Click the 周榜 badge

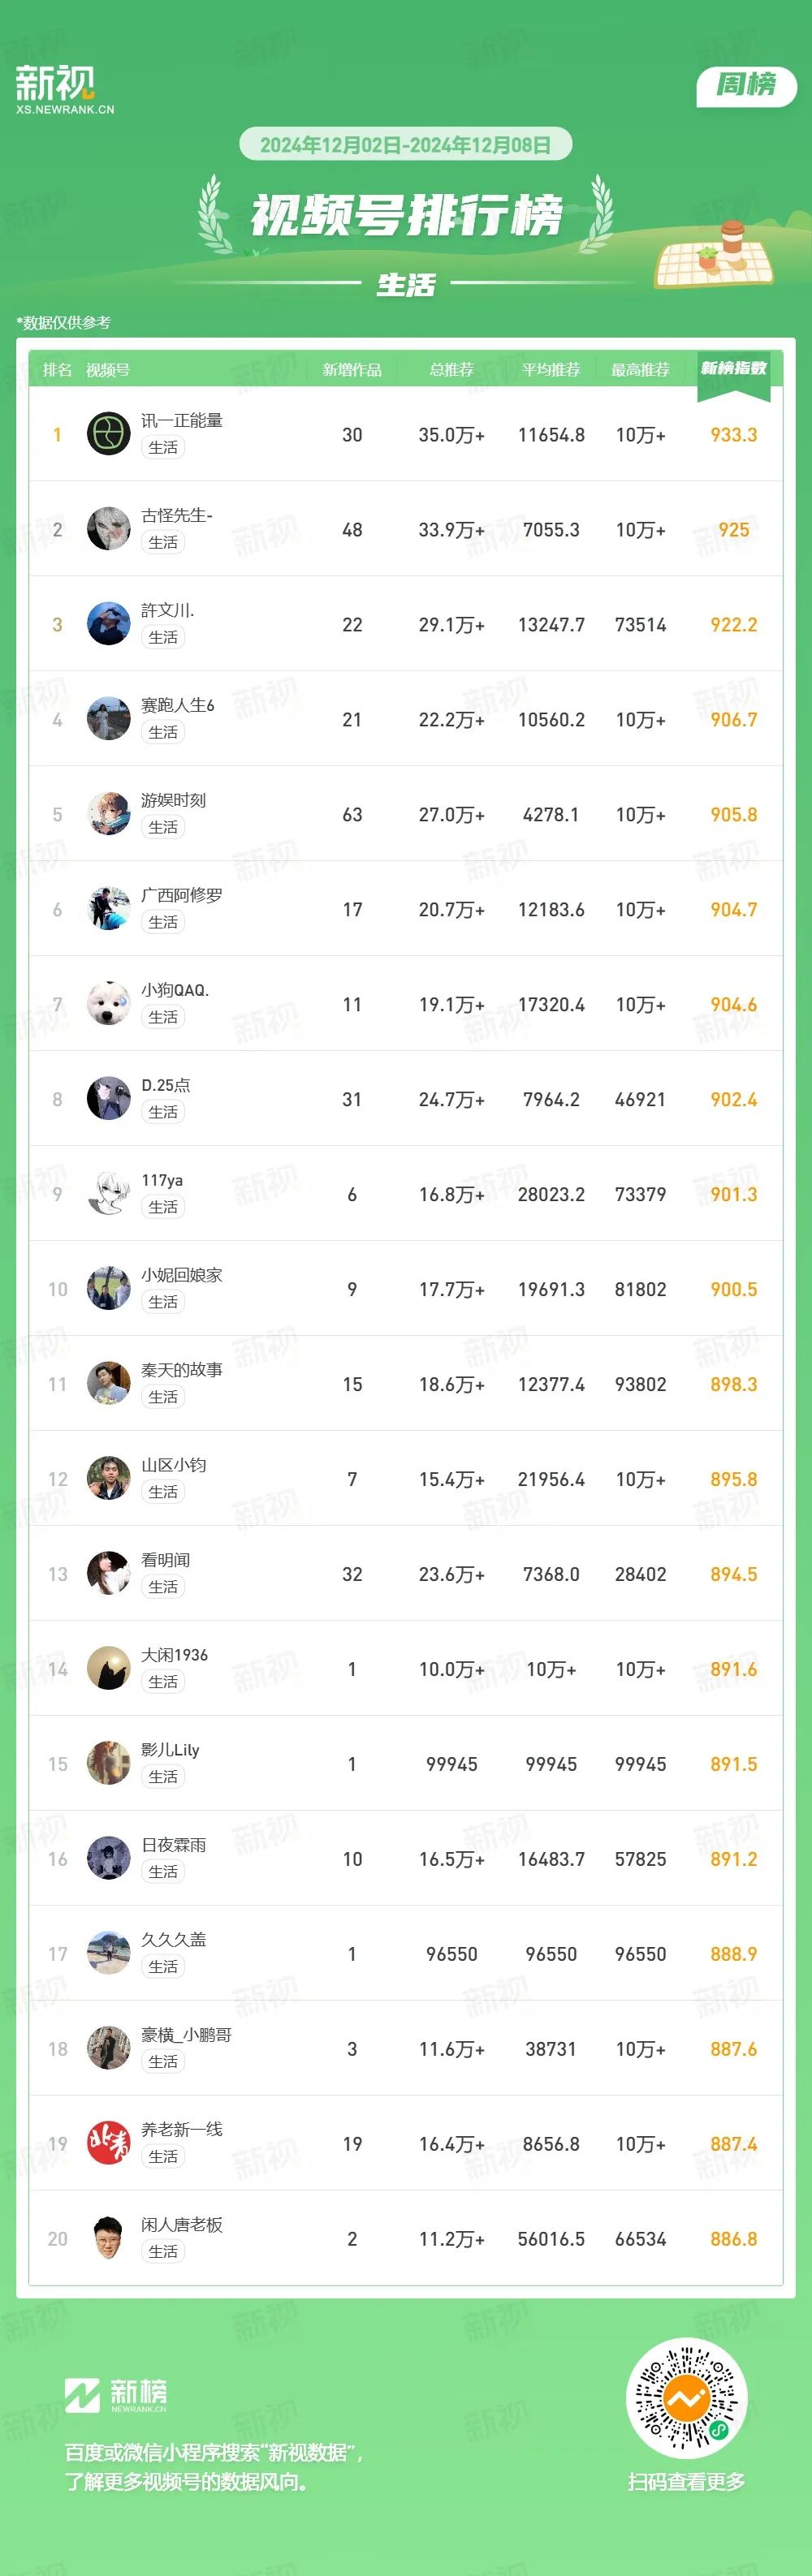(x=746, y=85)
